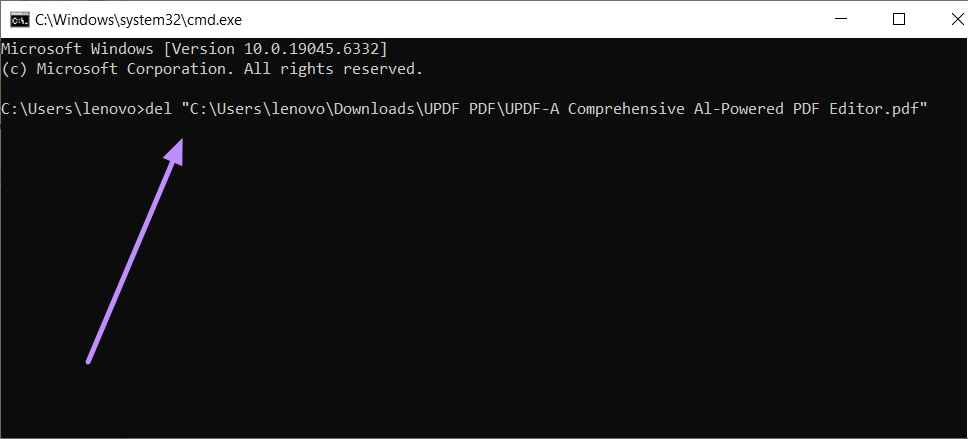Click the C:\Windows\system32\cmd.exe title text
968x439 pixels.
point(138,20)
